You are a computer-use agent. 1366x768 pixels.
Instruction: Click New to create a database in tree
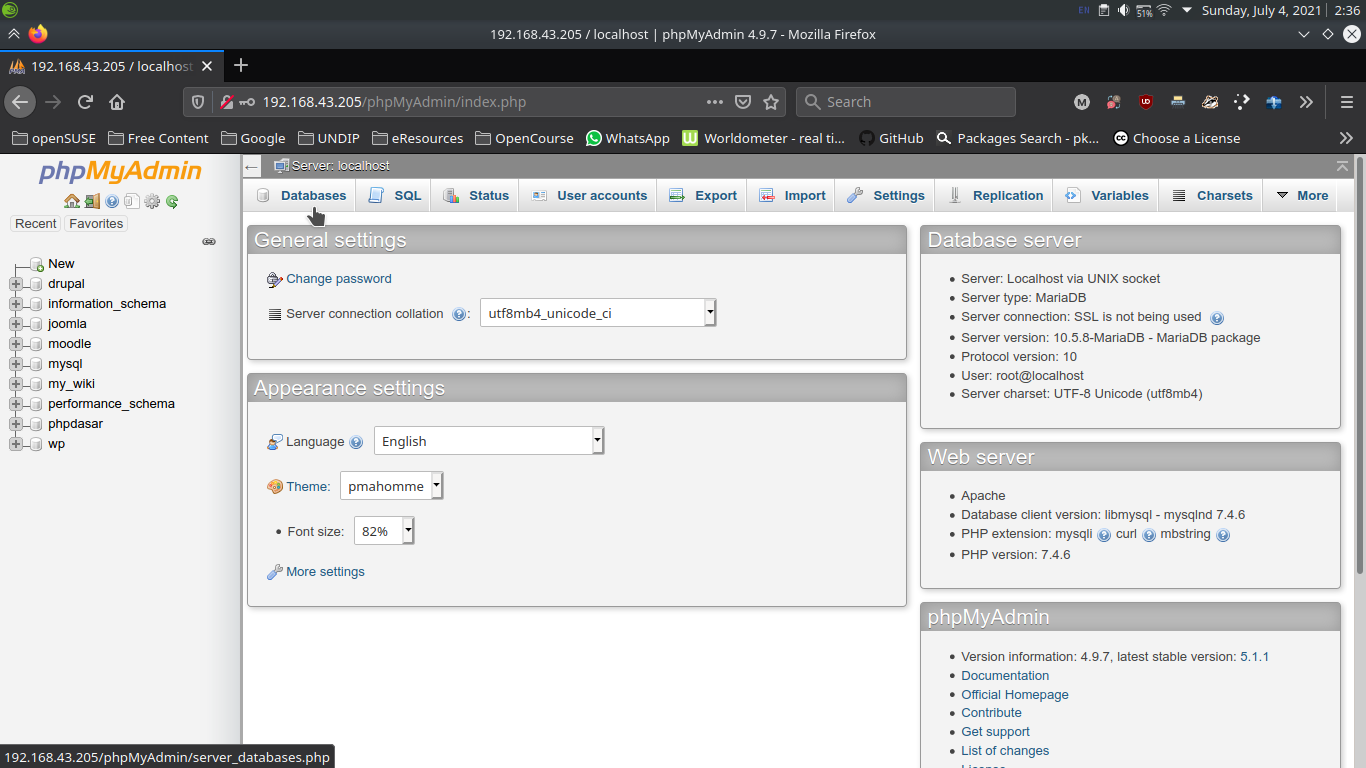pos(61,264)
